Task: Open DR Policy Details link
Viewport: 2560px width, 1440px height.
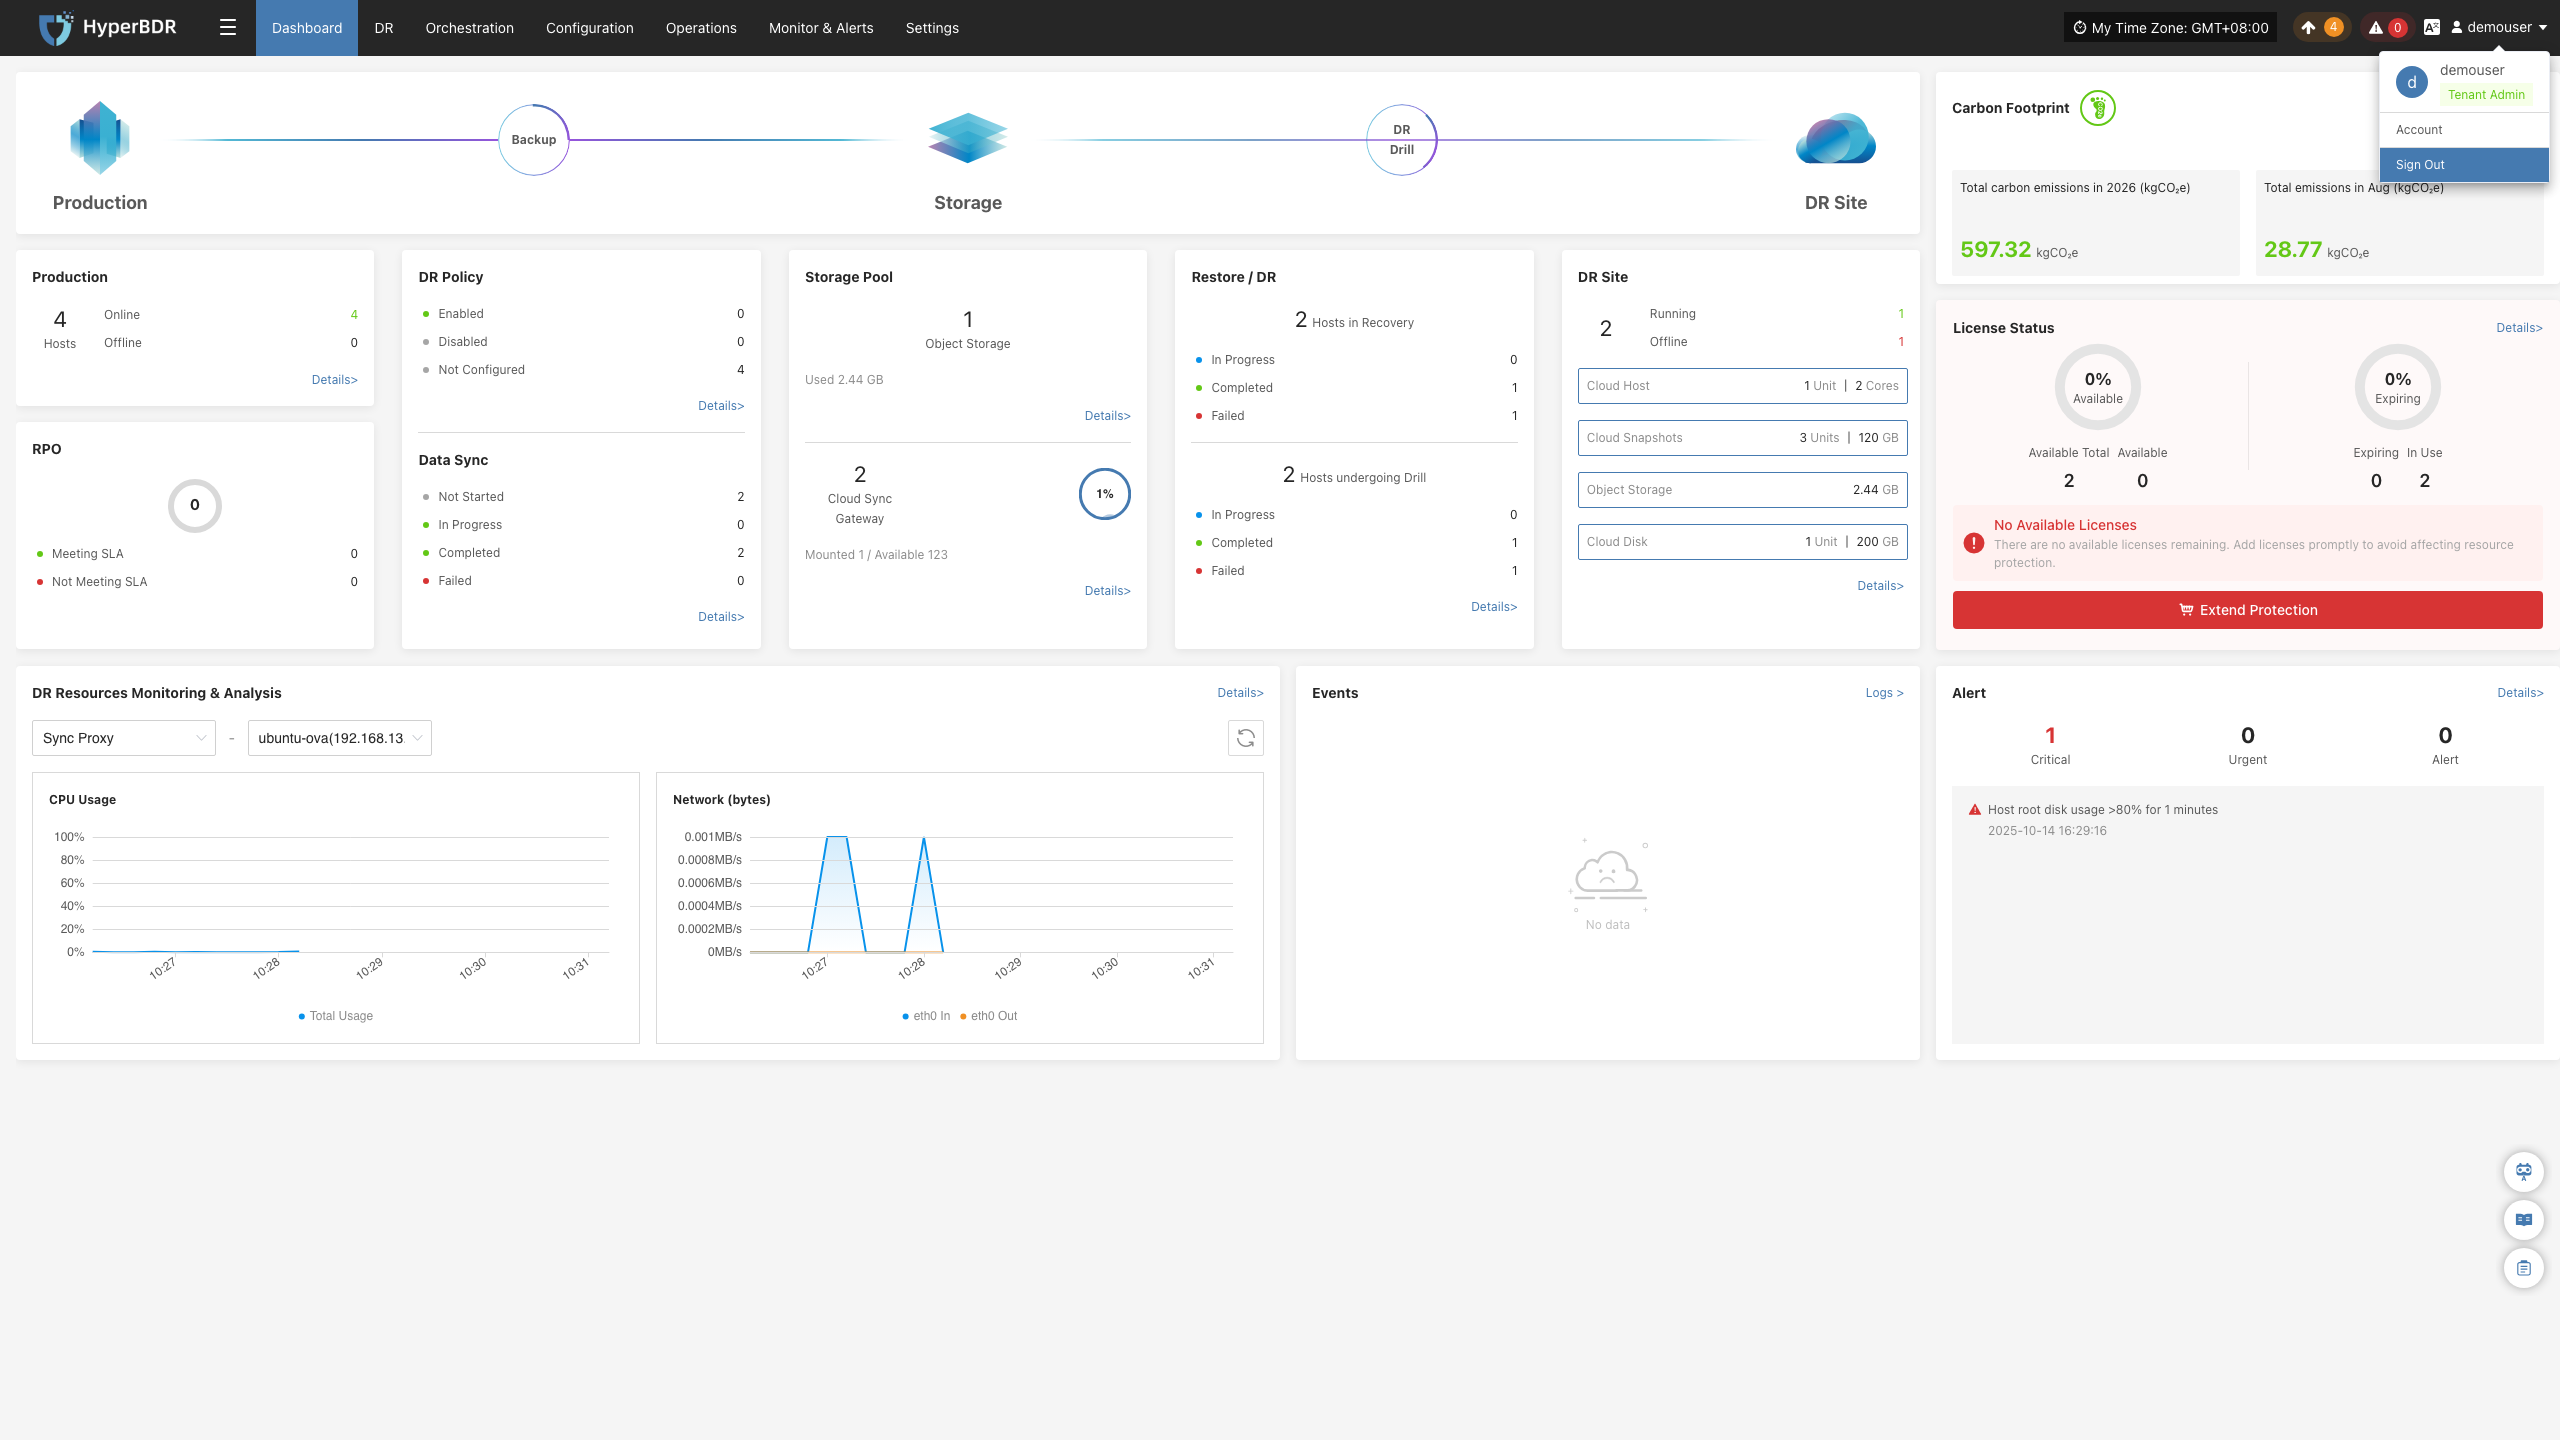Action: [721, 406]
